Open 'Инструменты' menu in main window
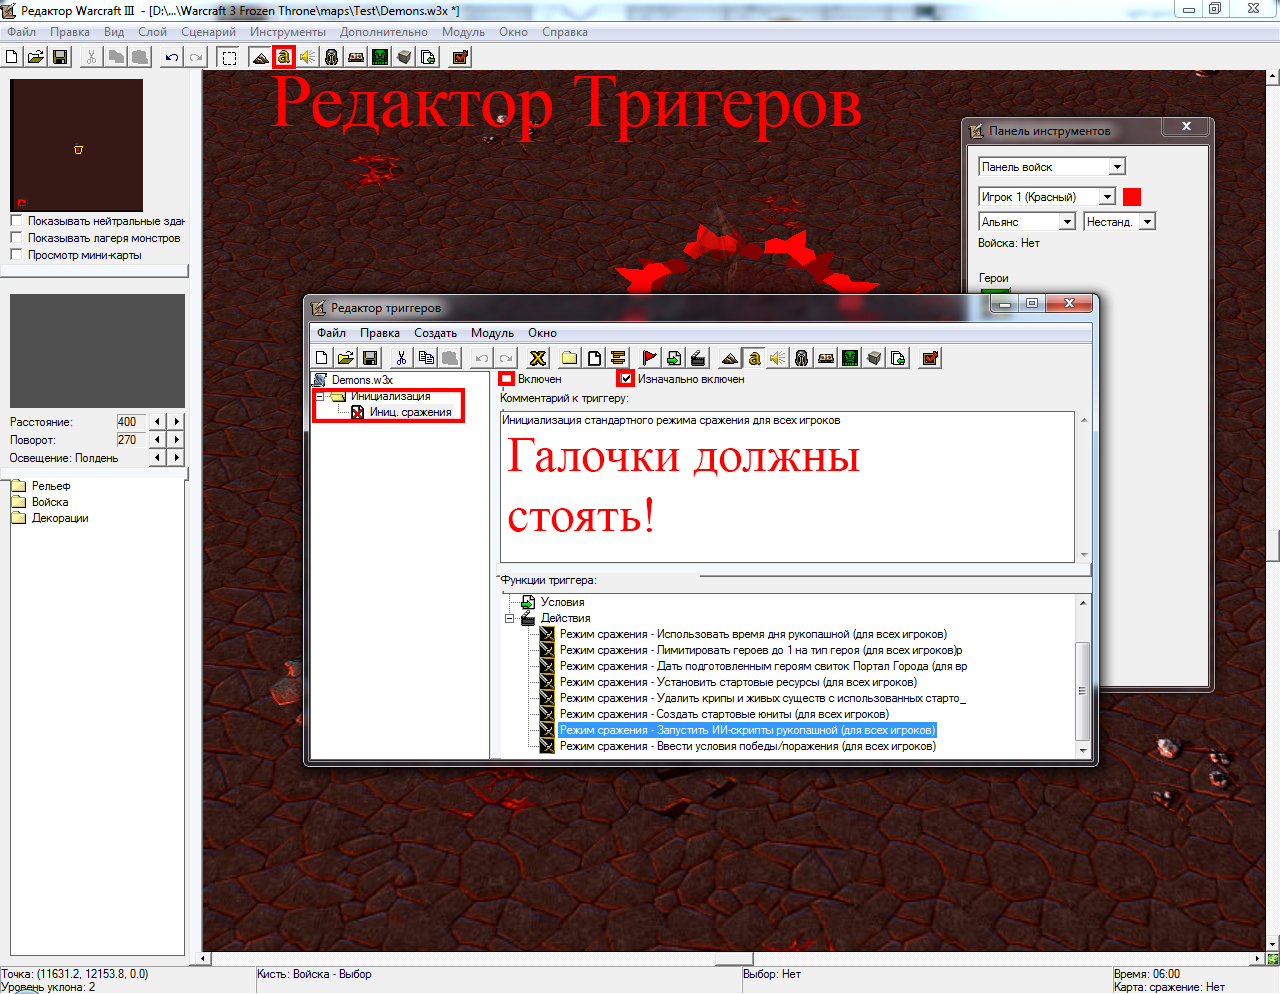Screen dimensions: 1280x994 coord(287,32)
